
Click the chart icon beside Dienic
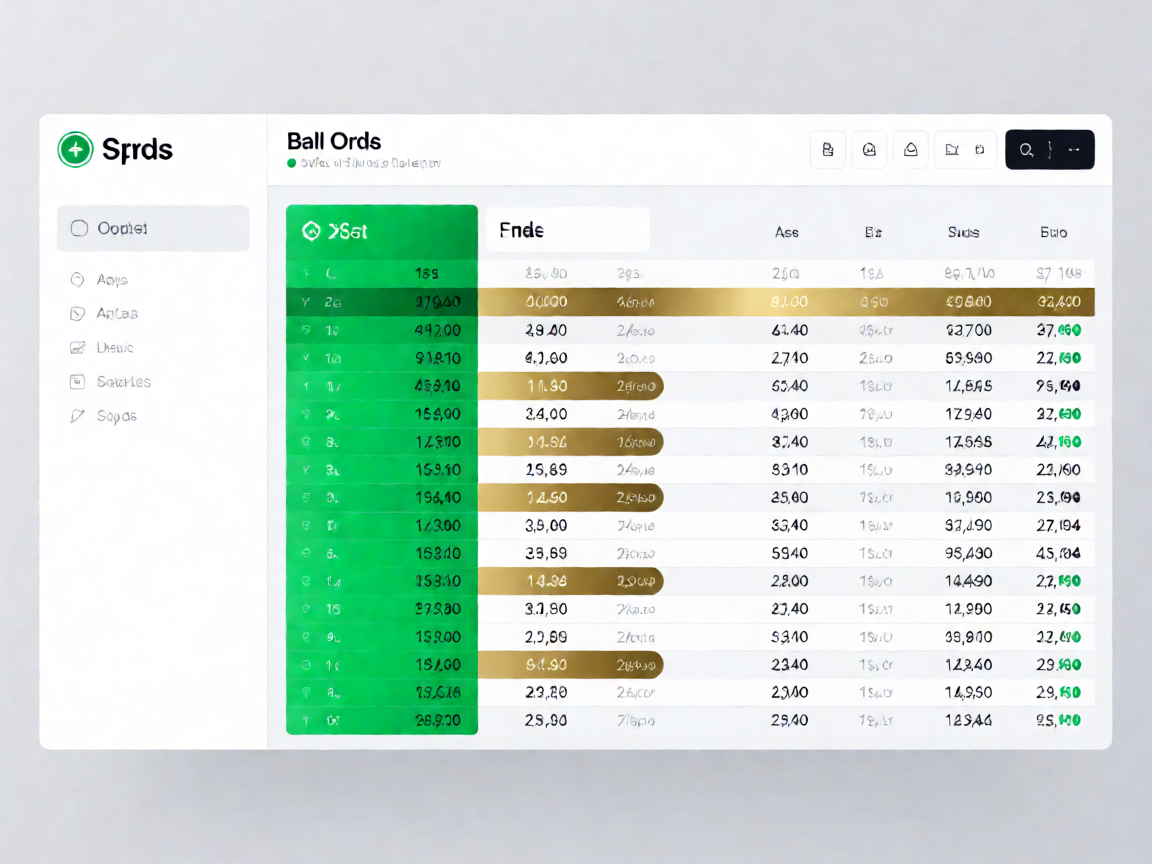point(77,348)
